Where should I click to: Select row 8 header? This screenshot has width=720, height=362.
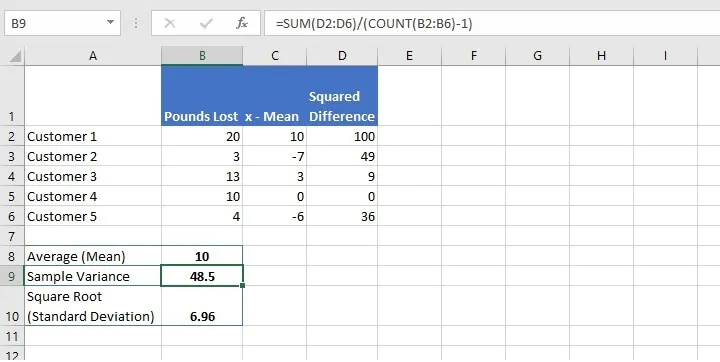coord(12,256)
